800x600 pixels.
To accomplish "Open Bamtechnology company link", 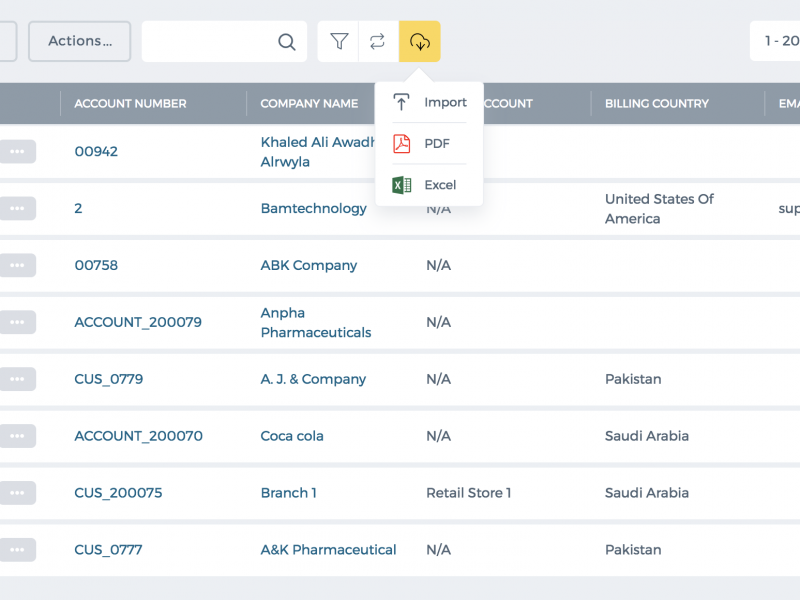I will 313,208.
